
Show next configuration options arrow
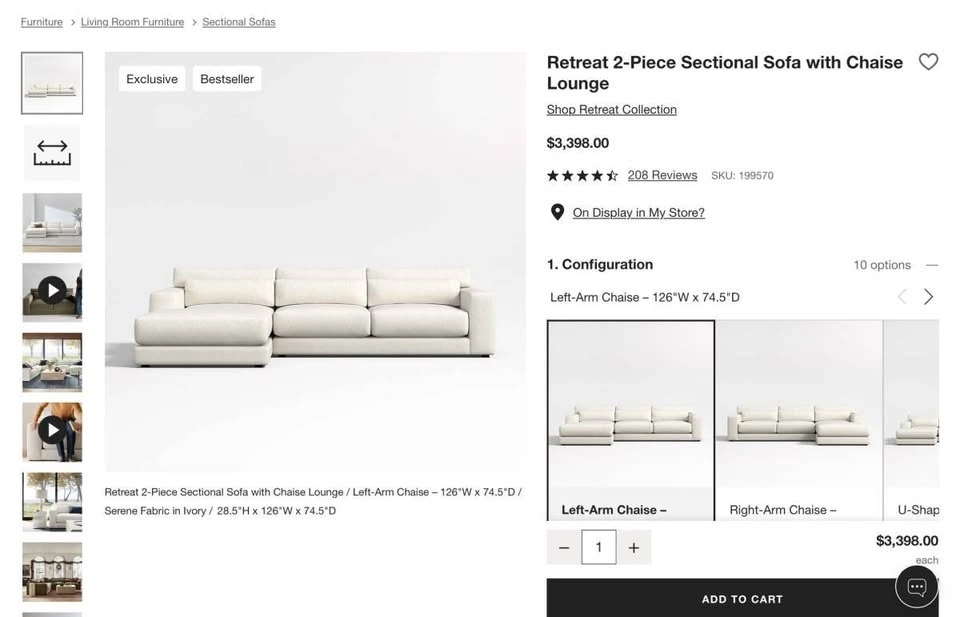point(928,297)
